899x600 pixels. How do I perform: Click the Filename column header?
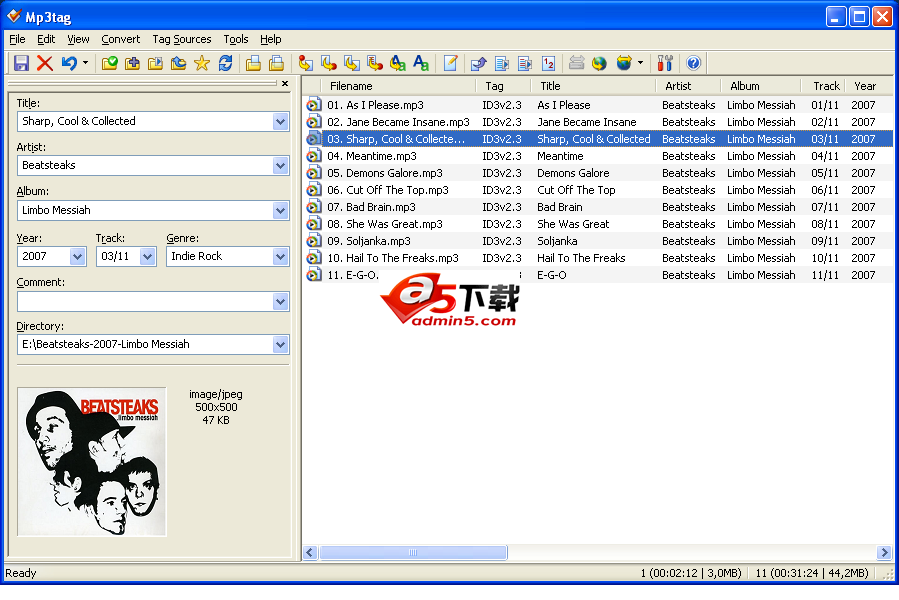pyautogui.click(x=351, y=86)
